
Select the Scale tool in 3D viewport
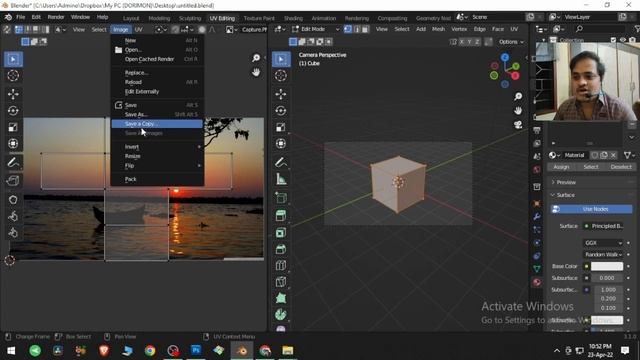pos(281,127)
